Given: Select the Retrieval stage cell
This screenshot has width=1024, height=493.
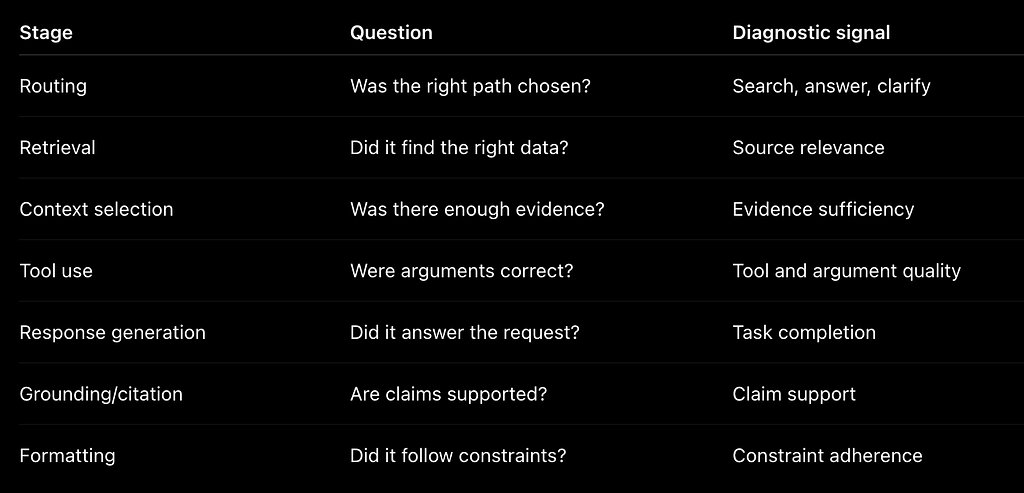Looking at the screenshot, I should pos(57,148).
